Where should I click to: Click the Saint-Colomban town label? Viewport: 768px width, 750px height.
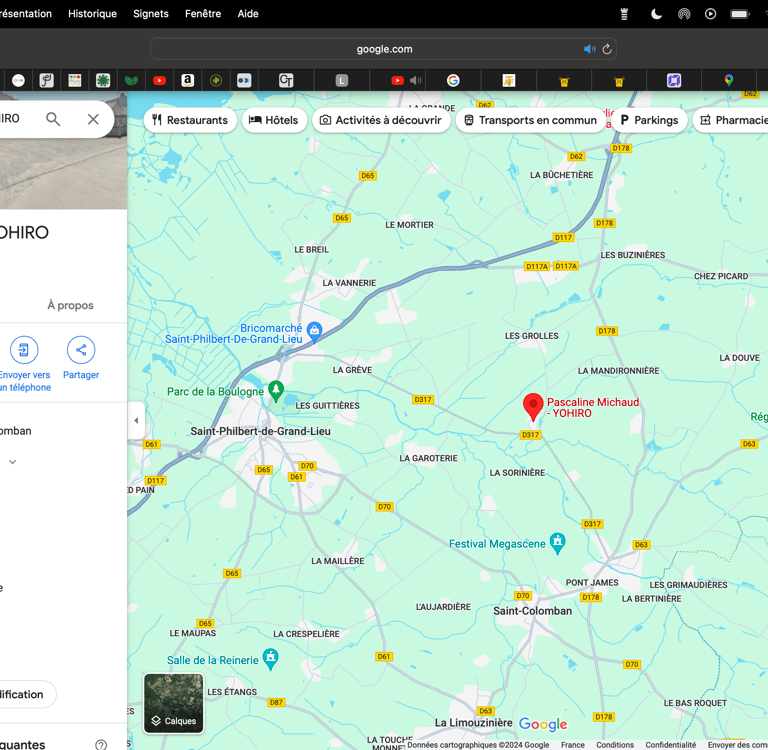pos(532,611)
